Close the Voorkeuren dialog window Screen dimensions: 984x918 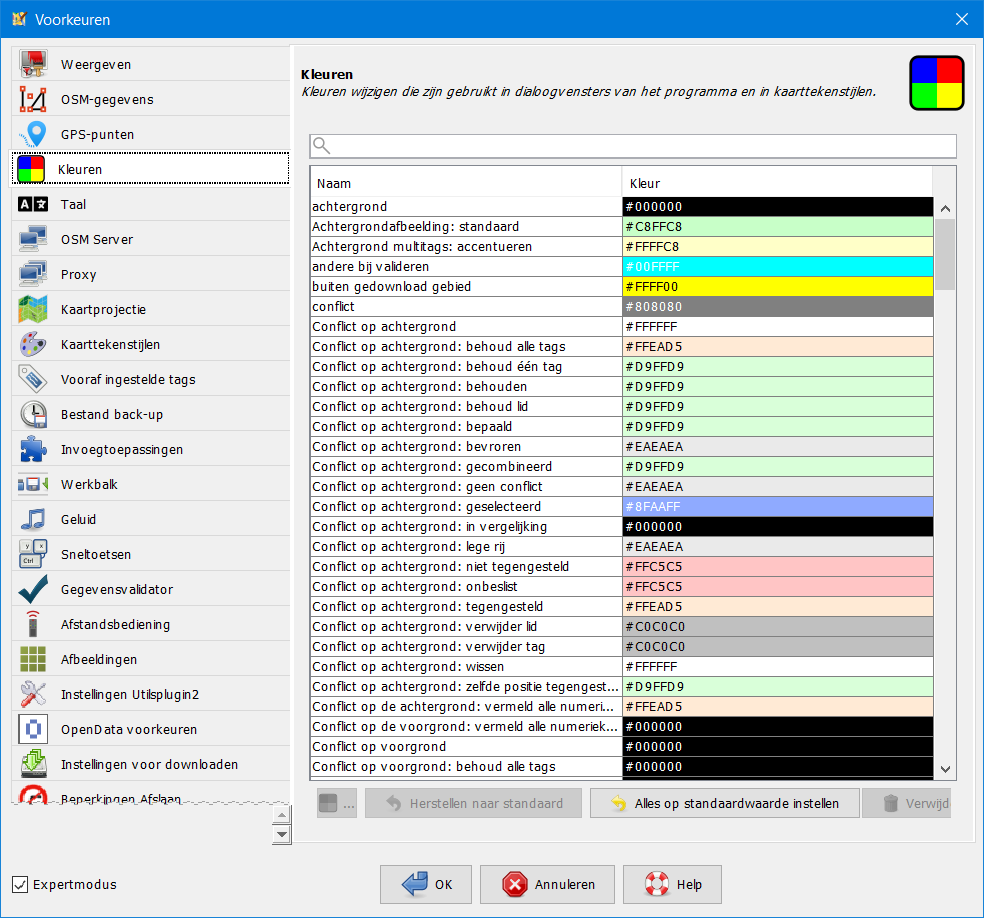961,19
